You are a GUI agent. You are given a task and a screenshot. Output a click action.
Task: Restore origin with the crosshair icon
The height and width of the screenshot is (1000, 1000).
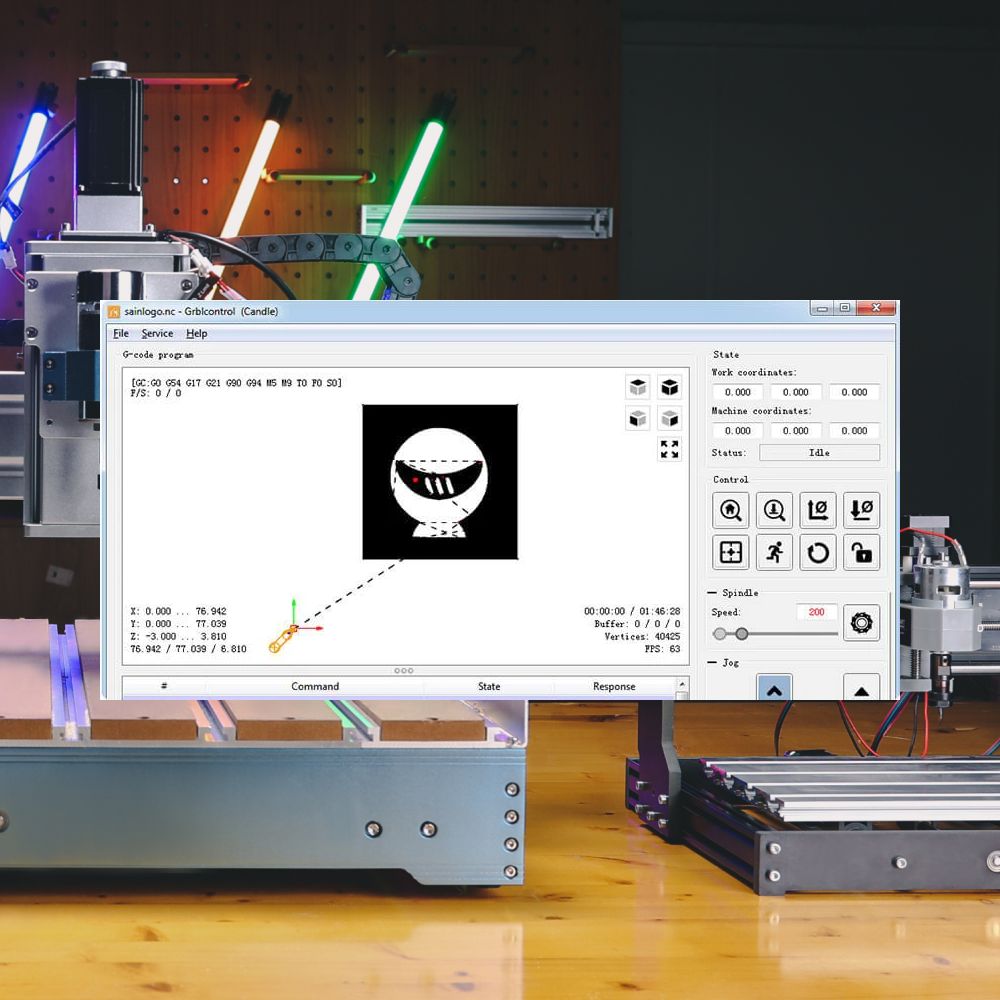click(x=730, y=552)
